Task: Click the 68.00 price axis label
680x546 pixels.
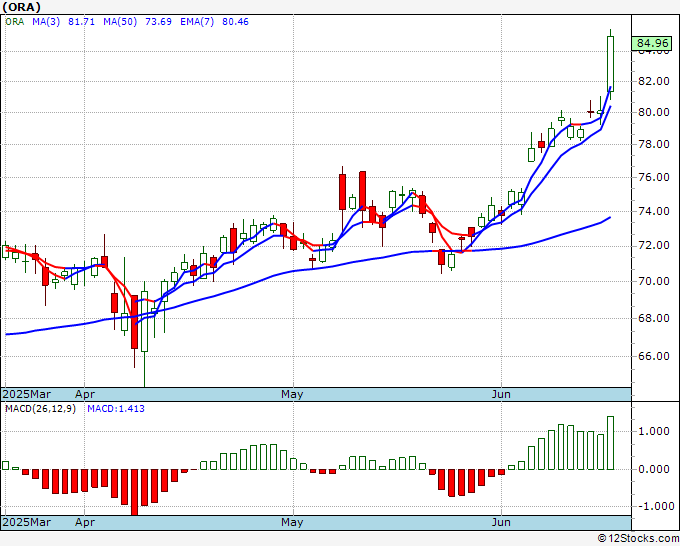Action: (654, 318)
